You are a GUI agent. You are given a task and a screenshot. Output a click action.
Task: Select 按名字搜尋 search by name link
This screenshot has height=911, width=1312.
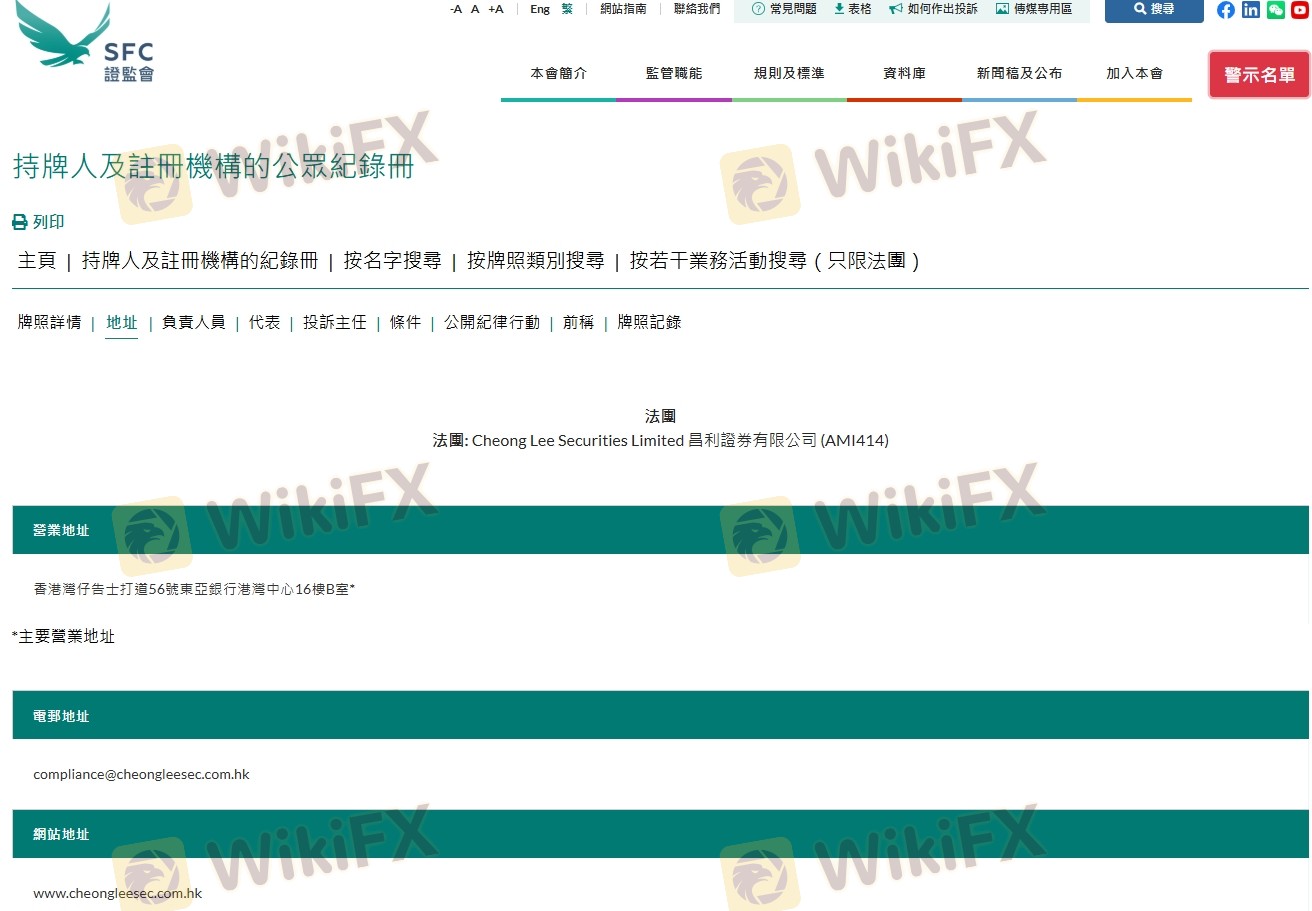(392, 261)
